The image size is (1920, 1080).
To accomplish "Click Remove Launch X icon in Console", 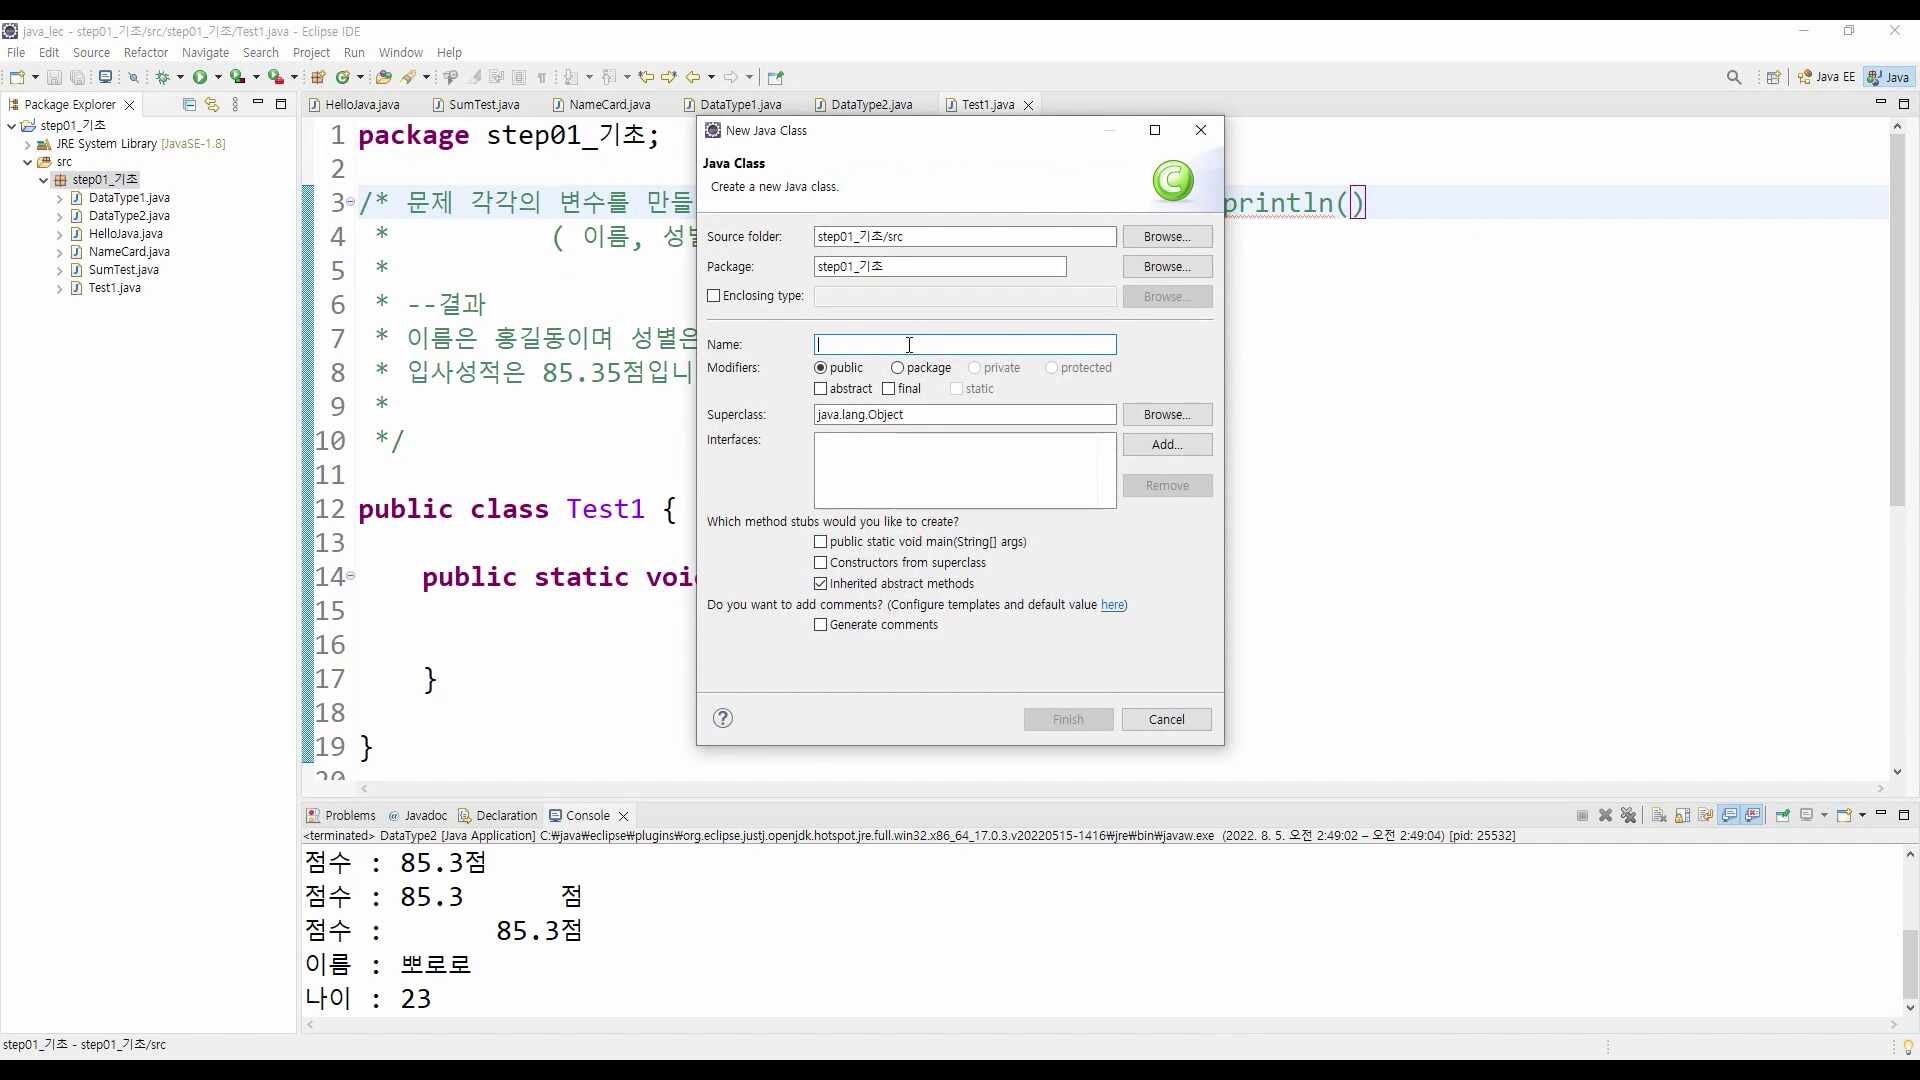I will tap(1605, 815).
